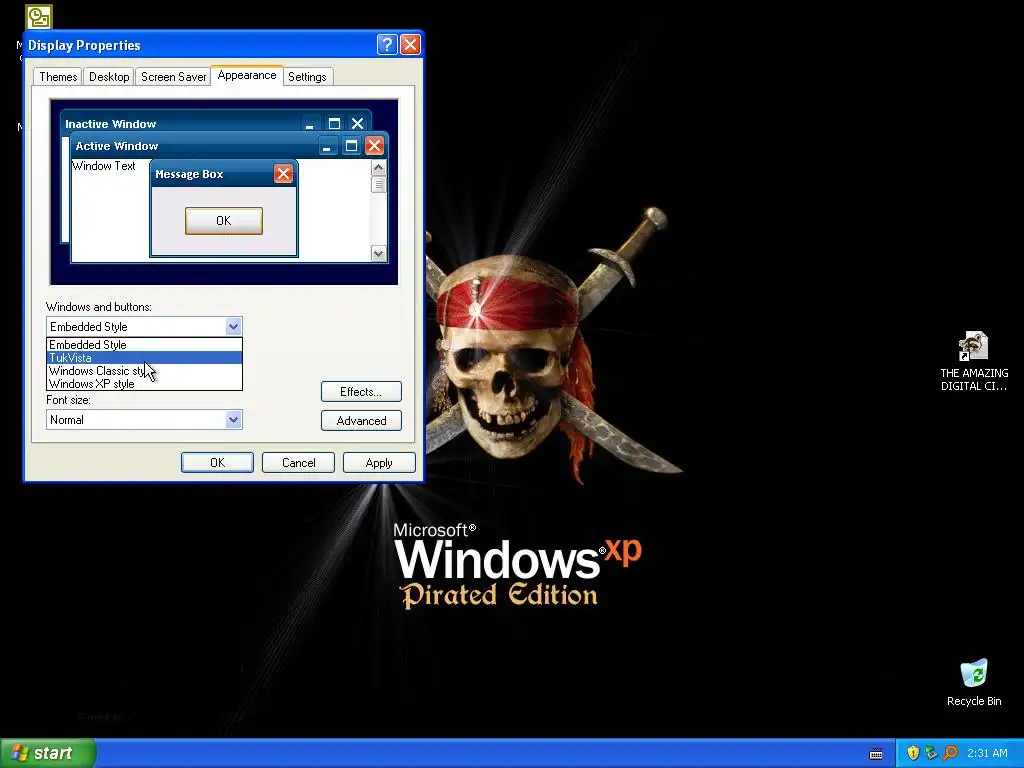
Task: Expand the Font size dropdown
Action: [x=233, y=420]
